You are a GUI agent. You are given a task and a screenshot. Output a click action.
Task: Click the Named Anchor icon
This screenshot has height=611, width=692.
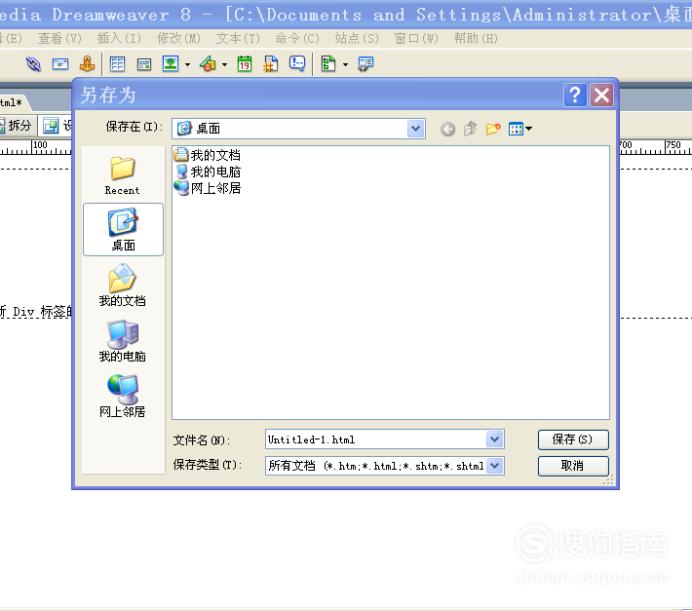pyautogui.click(x=87, y=64)
